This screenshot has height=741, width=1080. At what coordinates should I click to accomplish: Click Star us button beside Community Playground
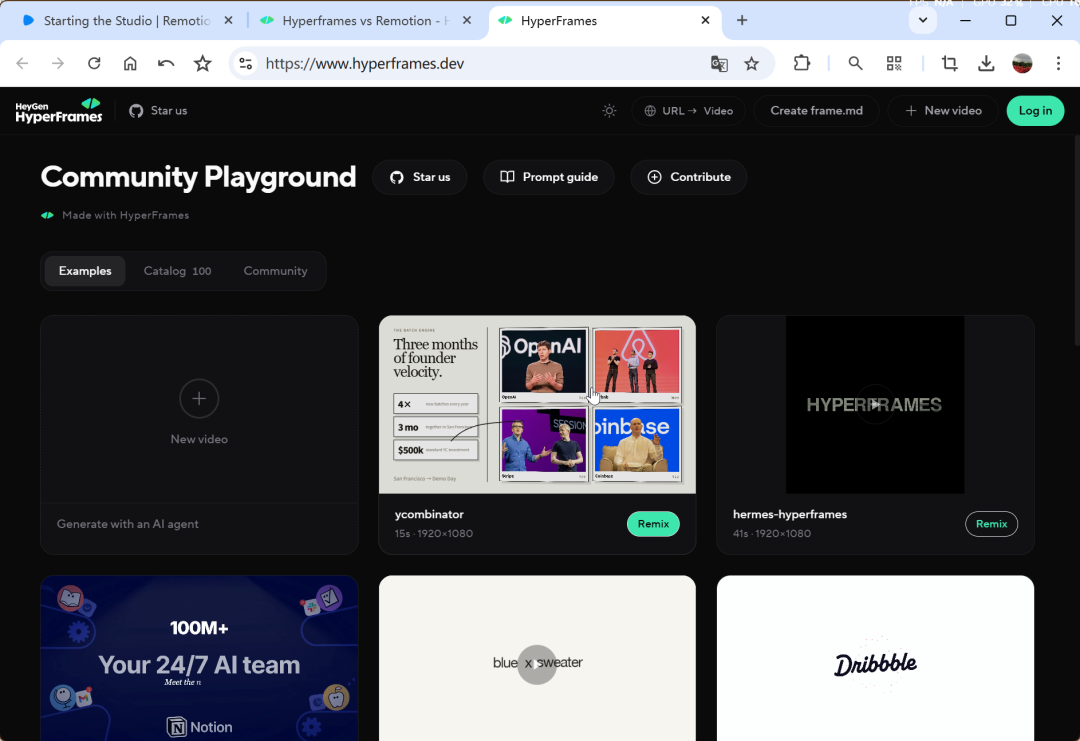click(420, 177)
